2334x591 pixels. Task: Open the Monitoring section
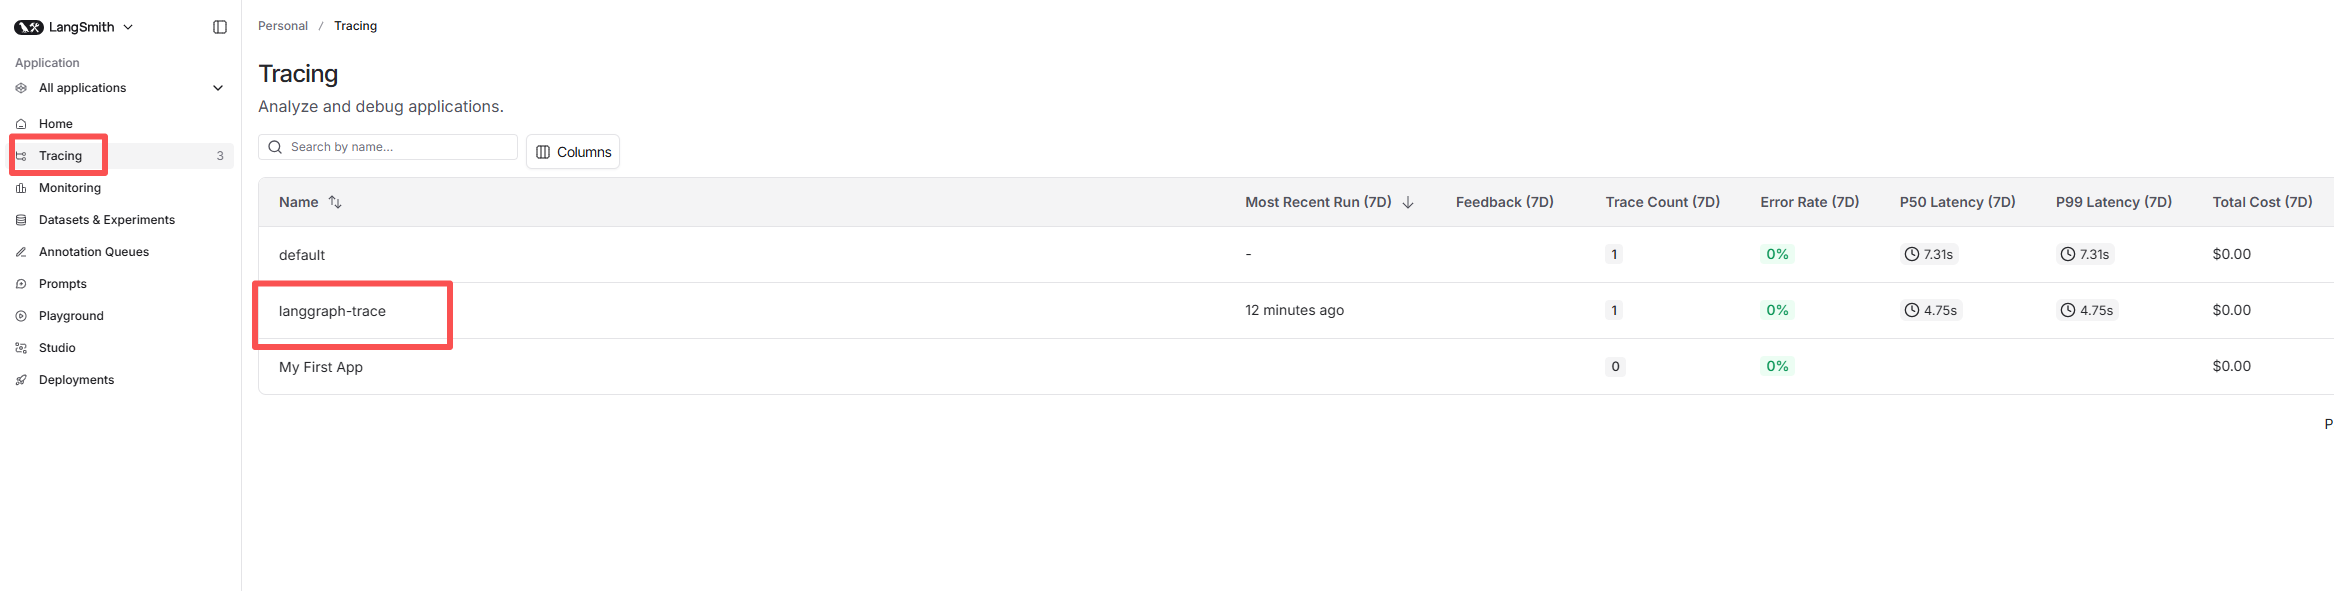[70, 188]
